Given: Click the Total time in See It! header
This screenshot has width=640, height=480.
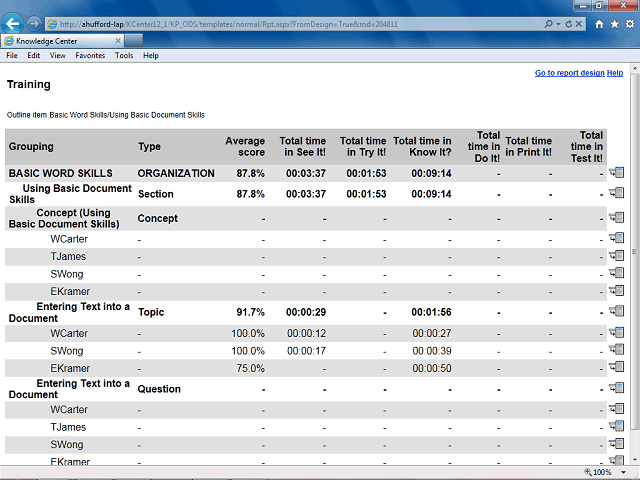Looking at the screenshot, I should (x=302, y=147).
